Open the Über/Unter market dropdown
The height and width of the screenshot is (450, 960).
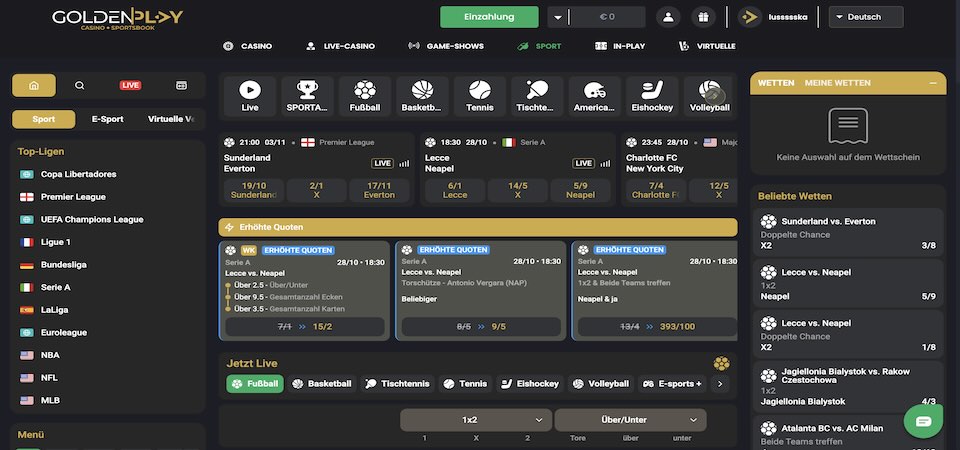click(x=630, y=420)
